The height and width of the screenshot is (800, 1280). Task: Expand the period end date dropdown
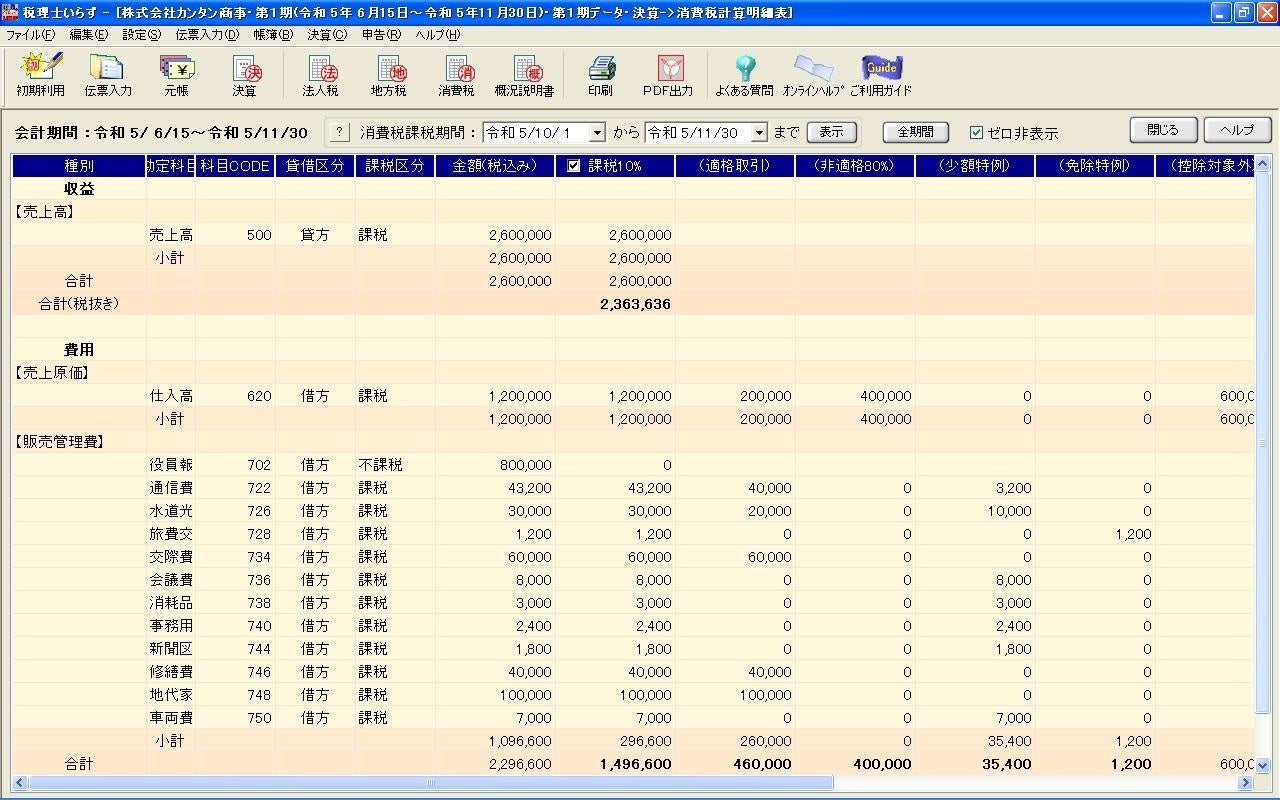759,133
